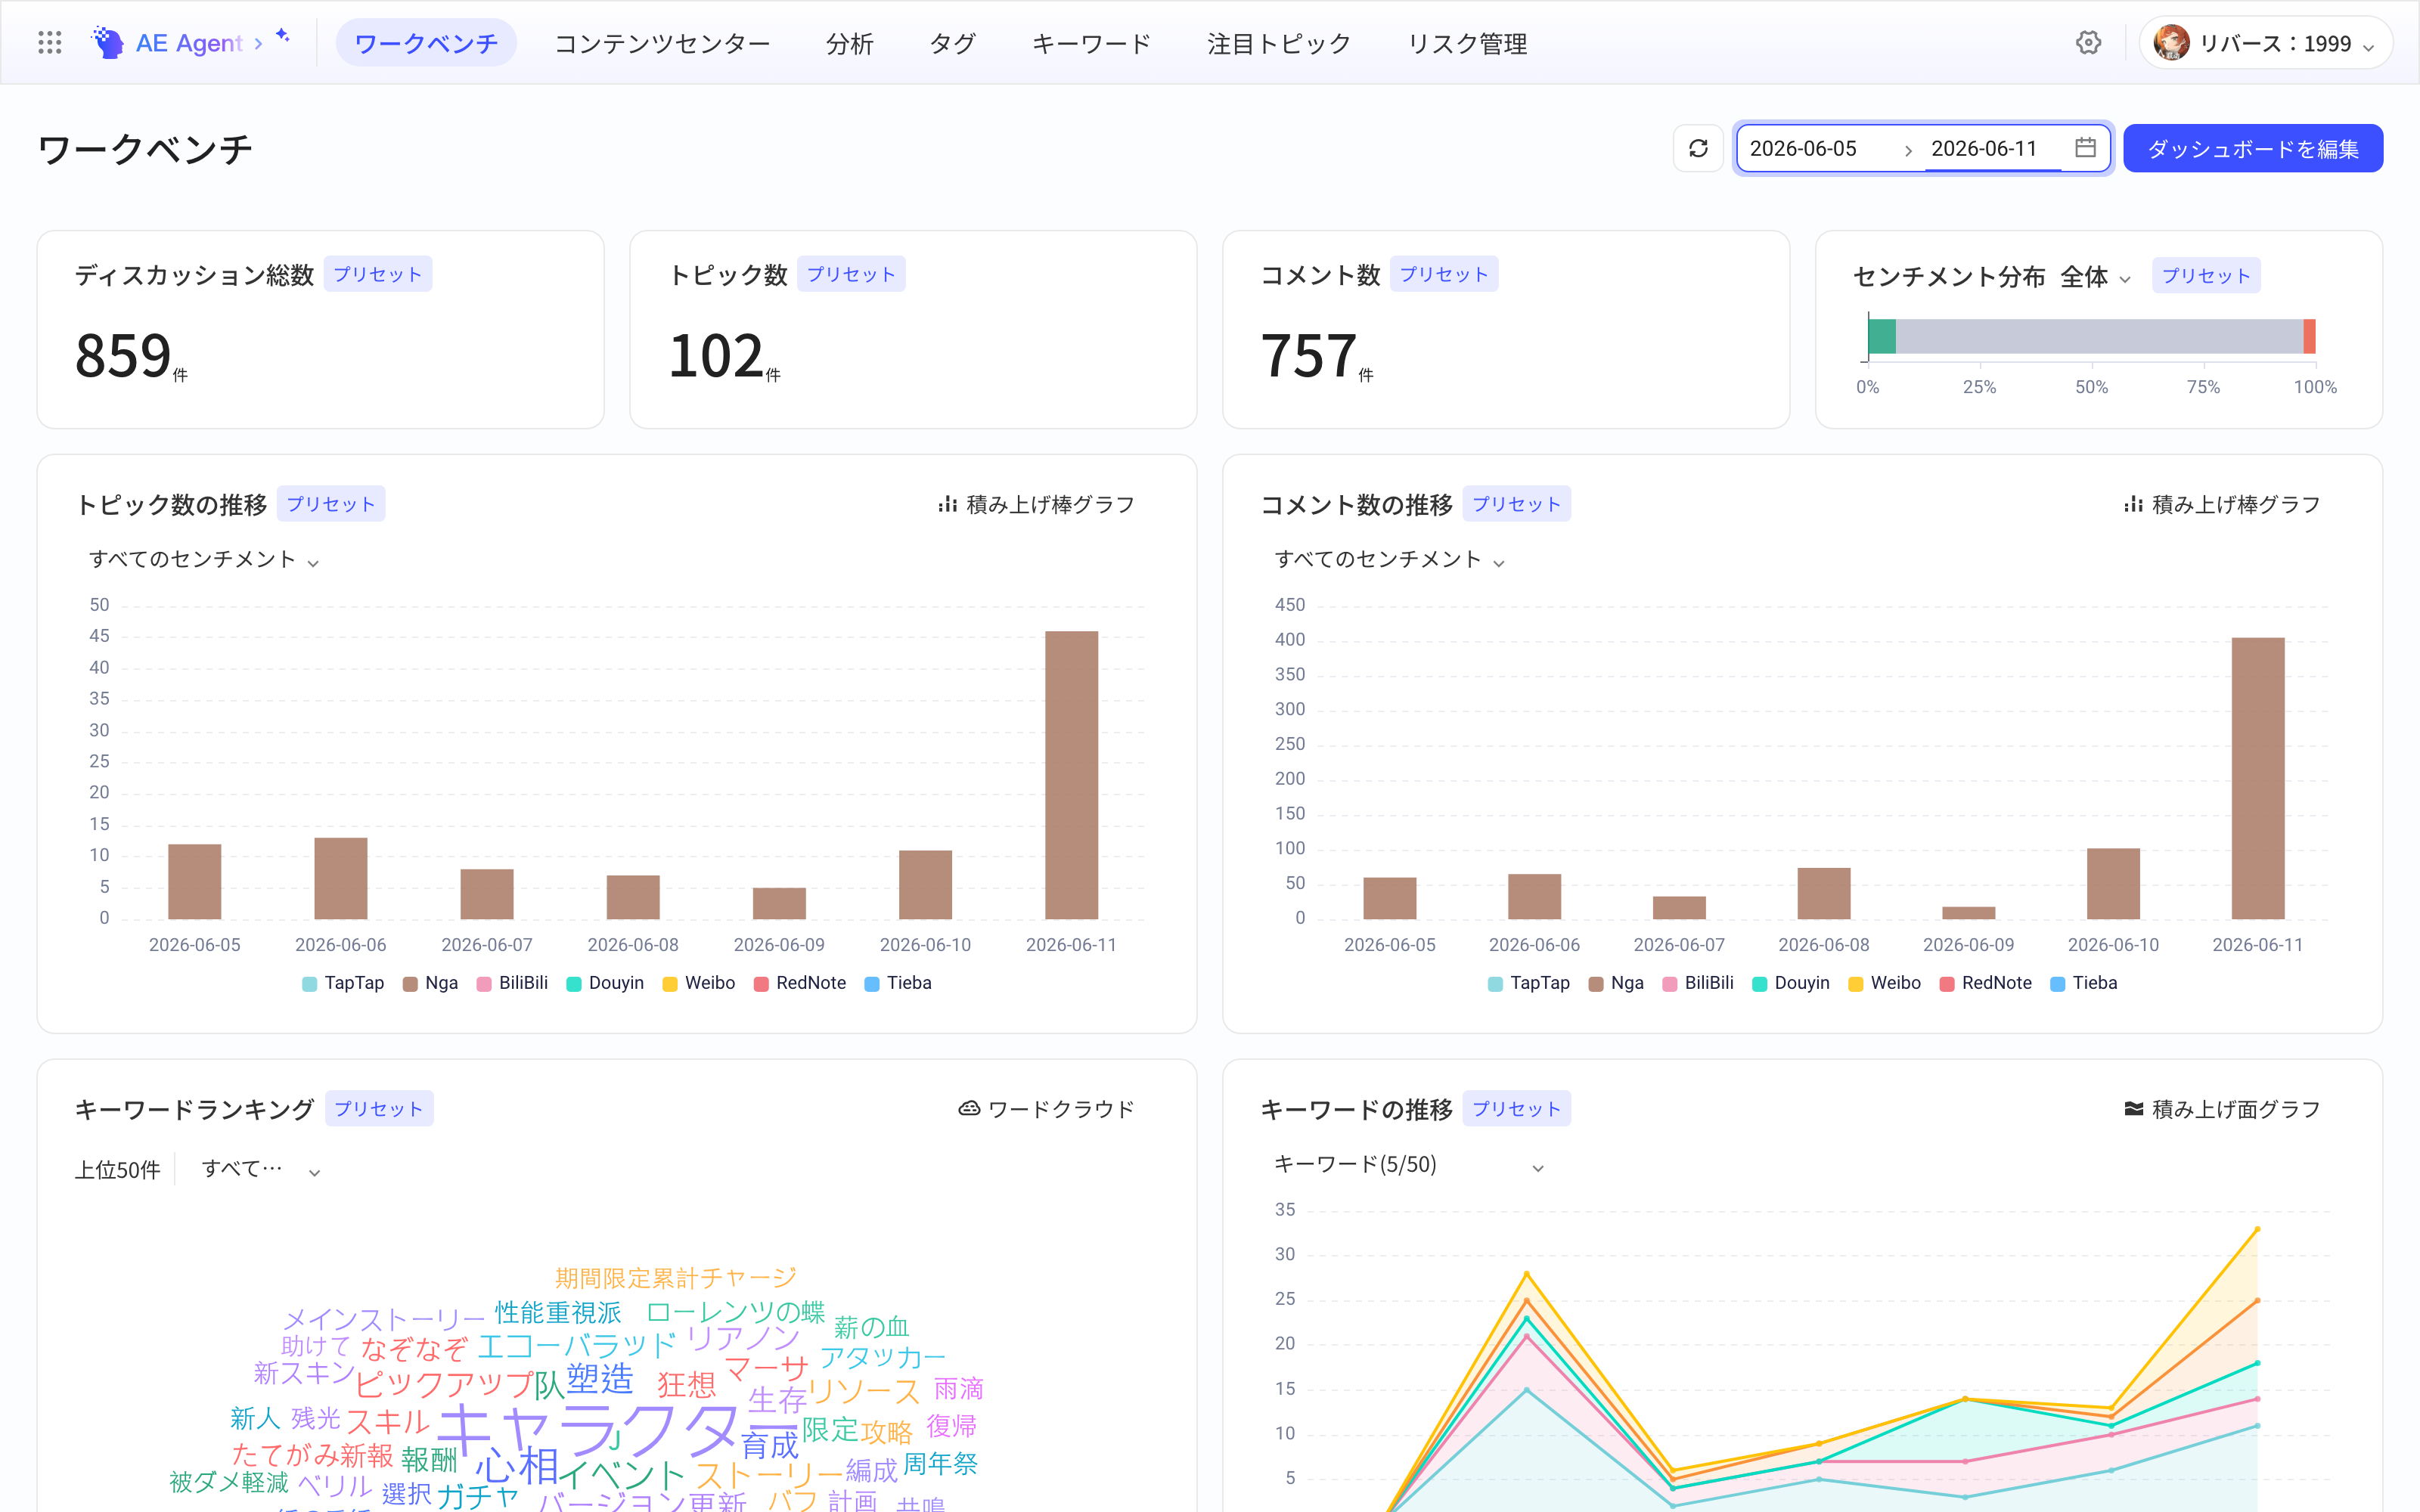
Task: Open the すべて… filter in keyword ranking
Action: click(260, 1169)
